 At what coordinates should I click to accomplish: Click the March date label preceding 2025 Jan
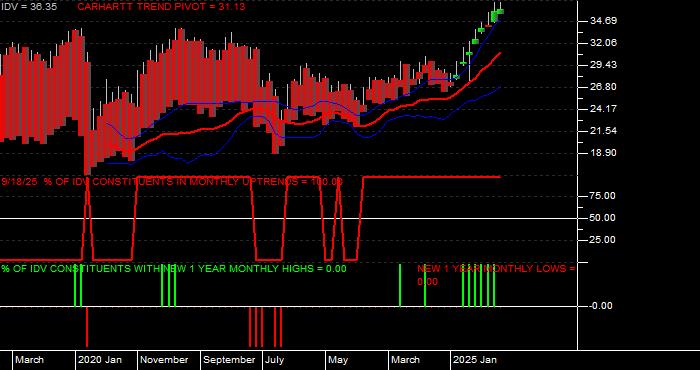click(405, 360)
